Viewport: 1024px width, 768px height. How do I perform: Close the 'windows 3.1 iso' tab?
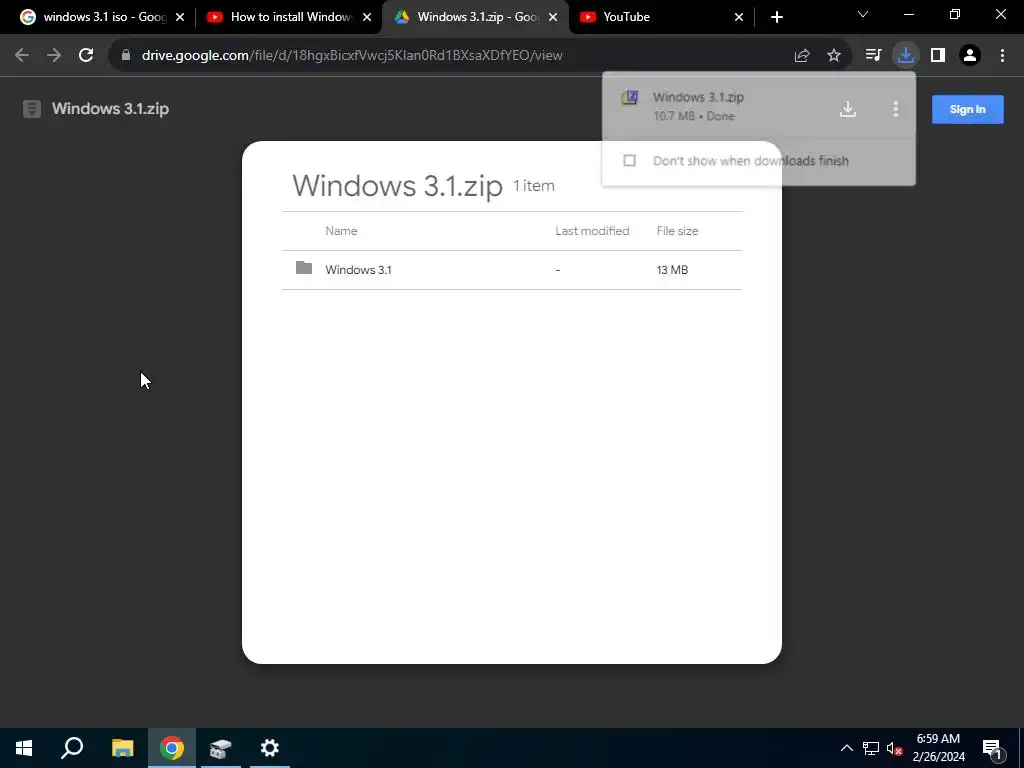(180, 18)
